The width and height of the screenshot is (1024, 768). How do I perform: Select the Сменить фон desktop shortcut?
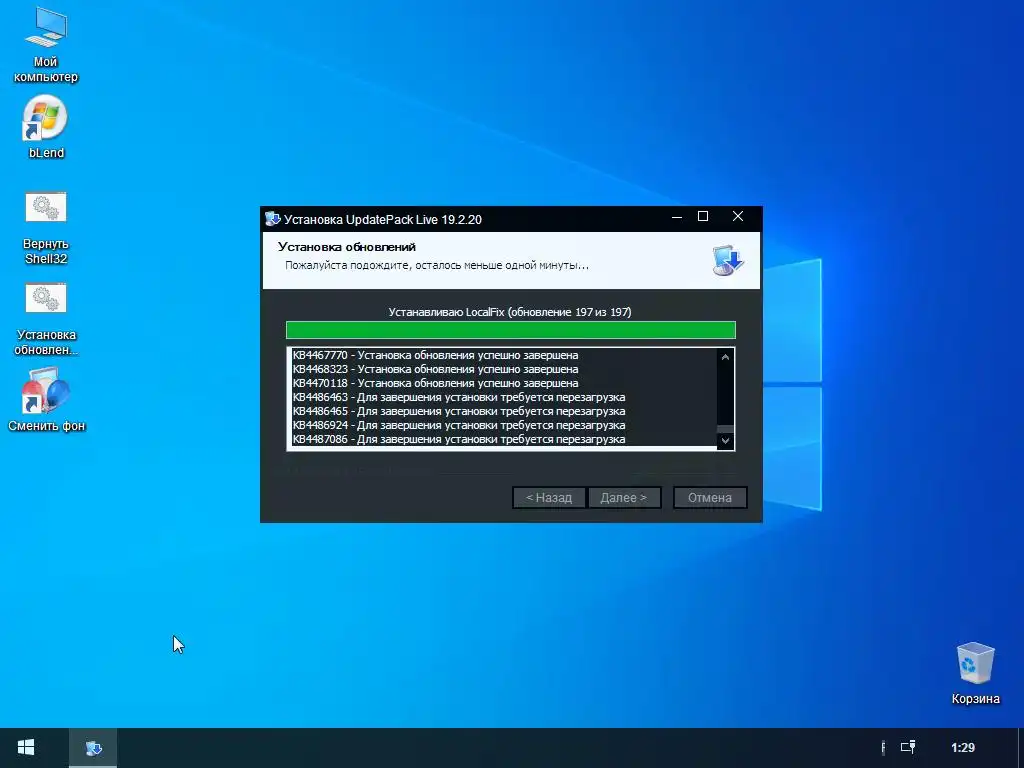(x=46, y=399)
